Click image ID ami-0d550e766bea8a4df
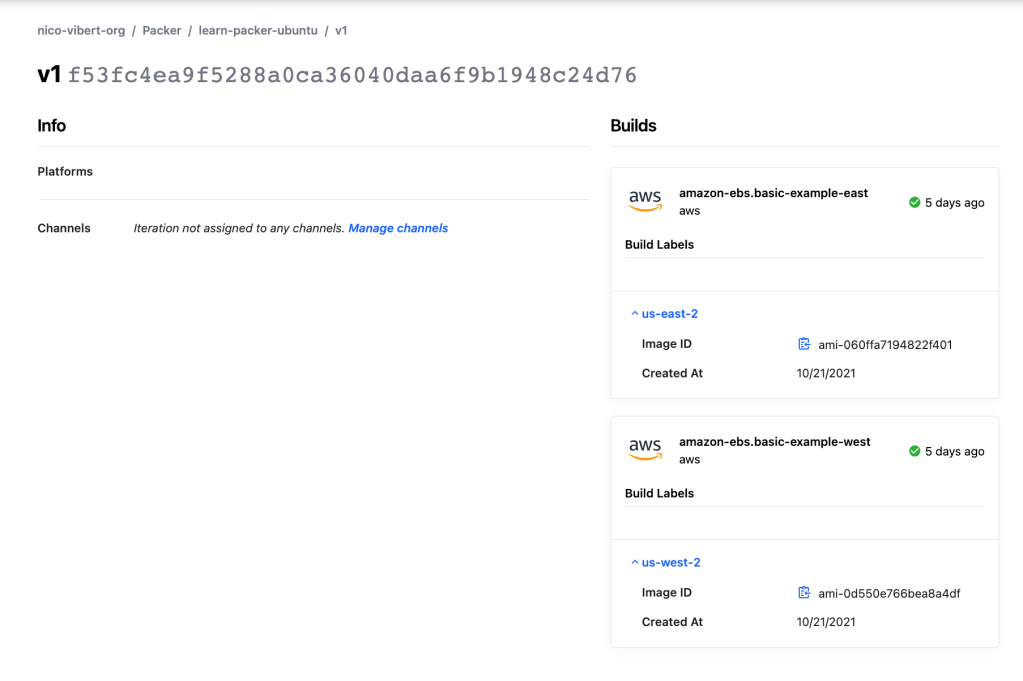The height and width of the screenshot is (681, 1023). coord(889,594)
